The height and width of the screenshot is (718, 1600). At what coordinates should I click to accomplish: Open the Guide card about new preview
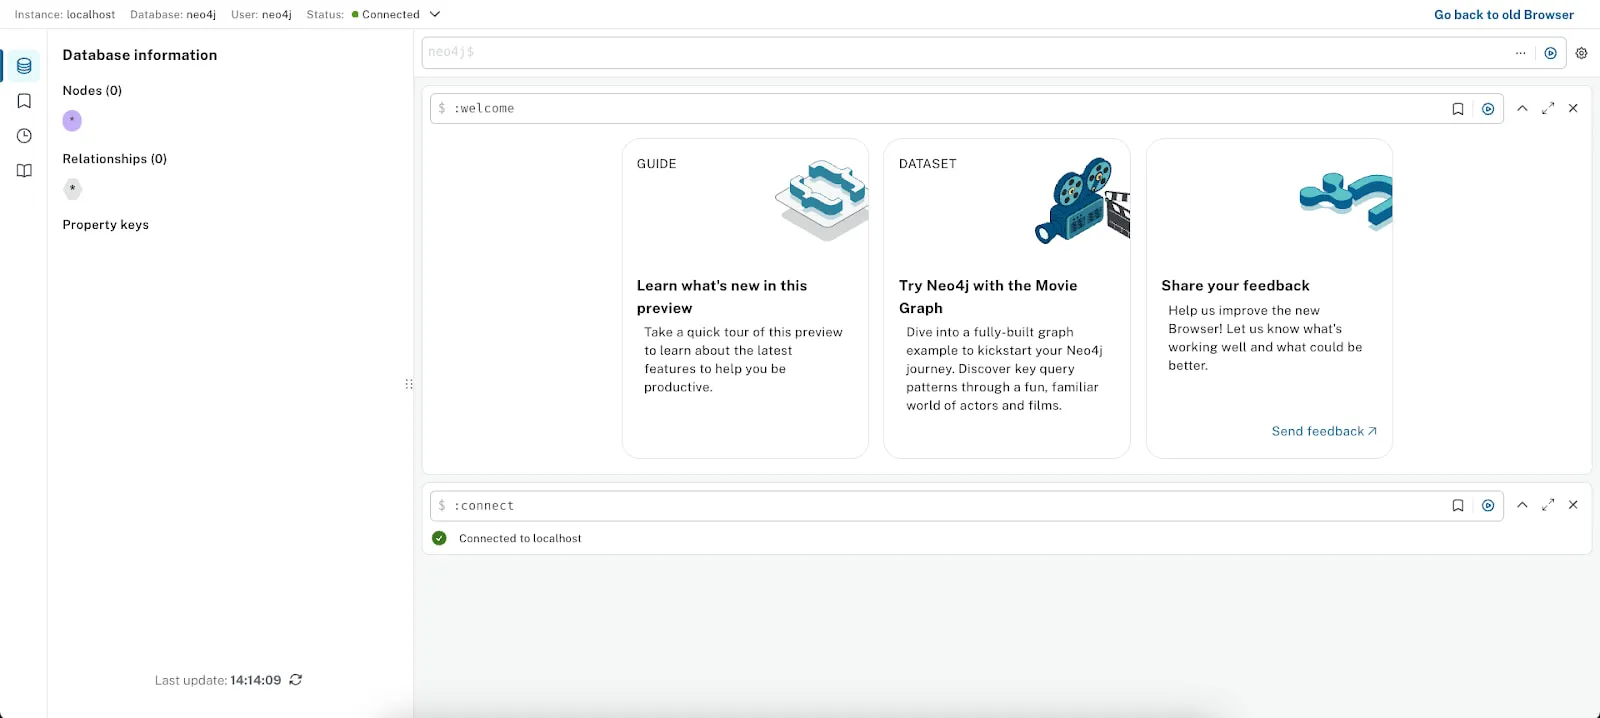tap(745, 298)
